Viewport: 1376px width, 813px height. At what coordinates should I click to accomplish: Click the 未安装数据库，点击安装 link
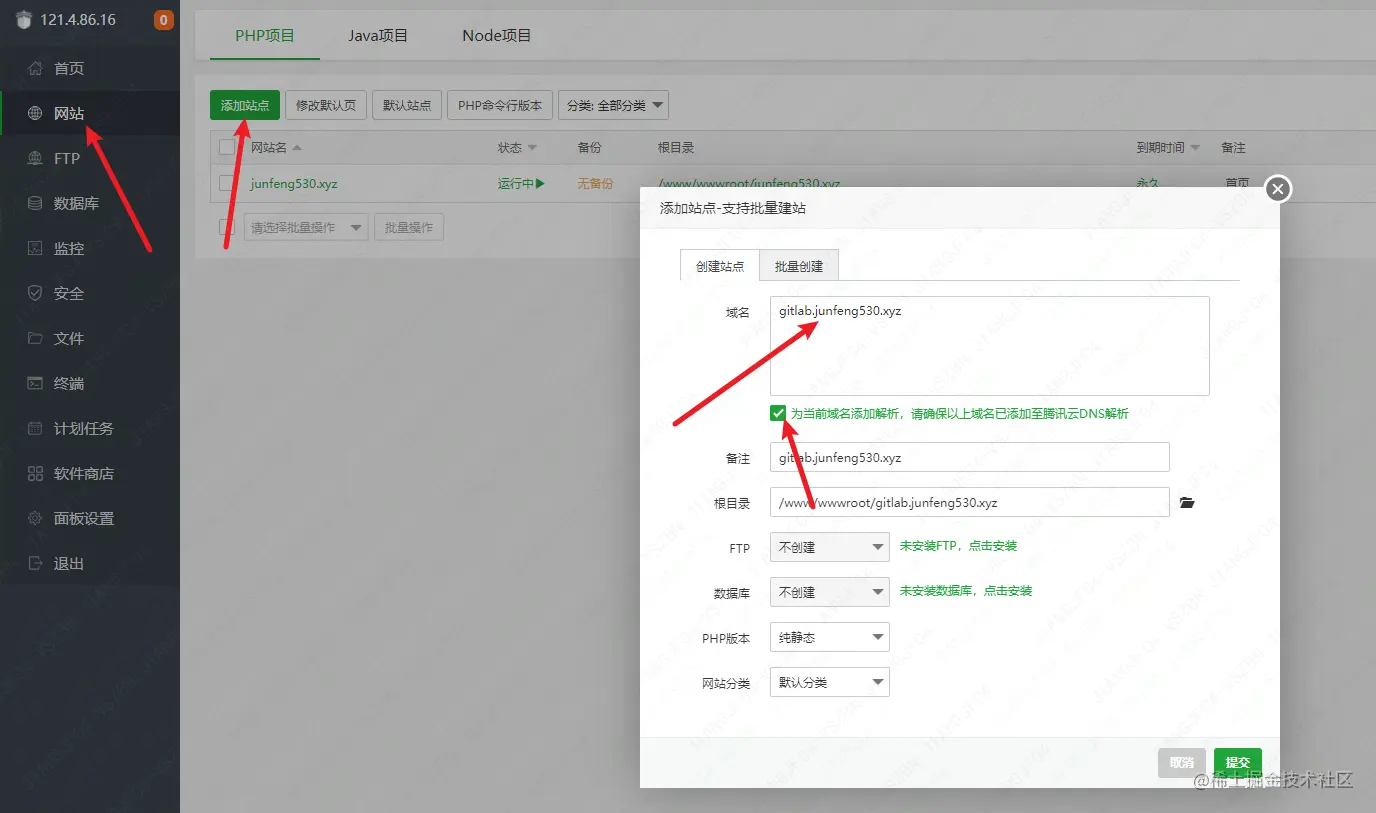pos(966,591)
